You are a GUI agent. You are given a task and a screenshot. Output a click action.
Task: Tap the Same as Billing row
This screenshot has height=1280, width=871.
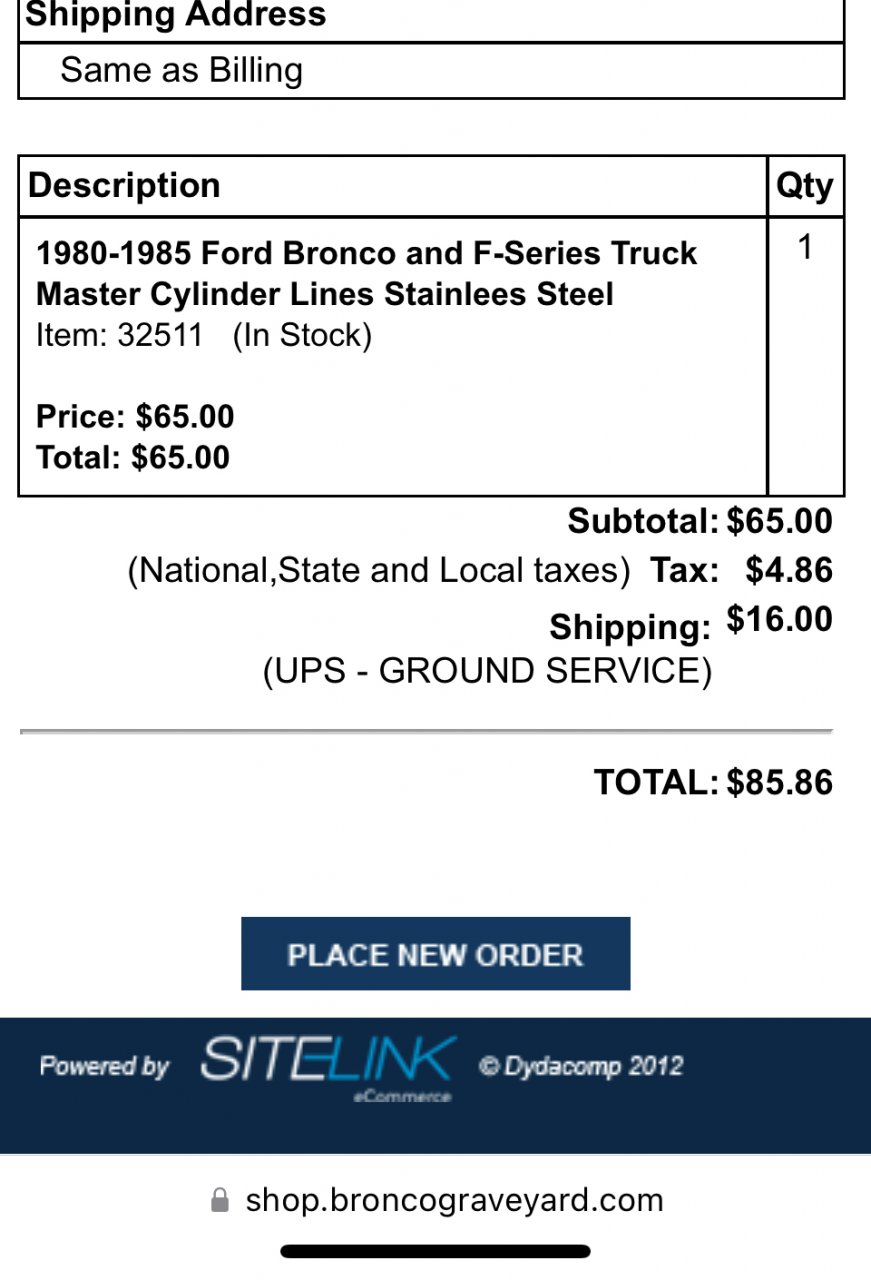pos(181,70)
